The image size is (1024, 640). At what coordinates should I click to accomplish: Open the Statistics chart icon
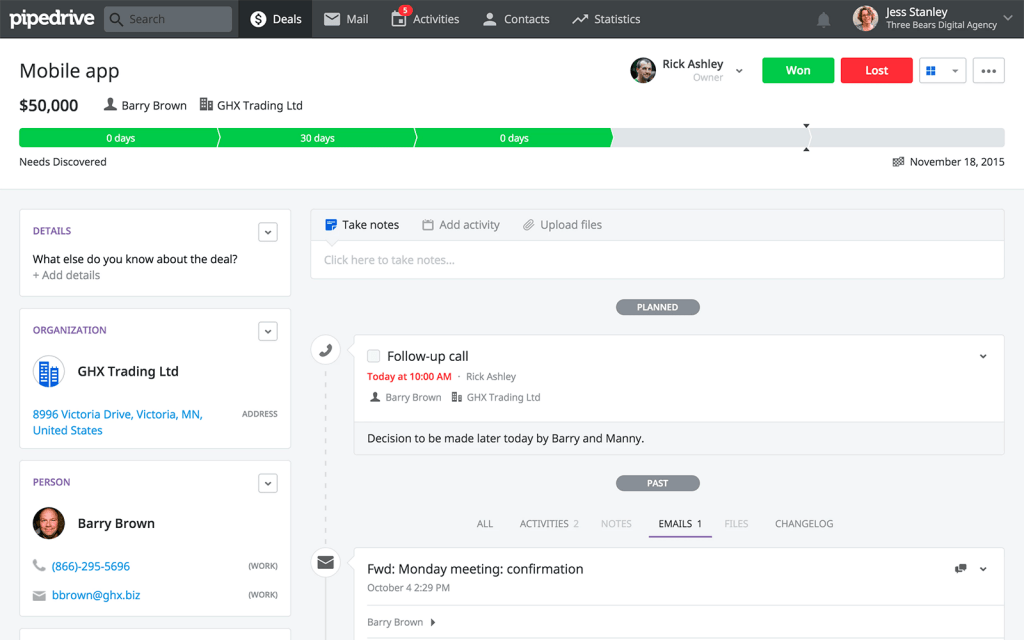580,18
